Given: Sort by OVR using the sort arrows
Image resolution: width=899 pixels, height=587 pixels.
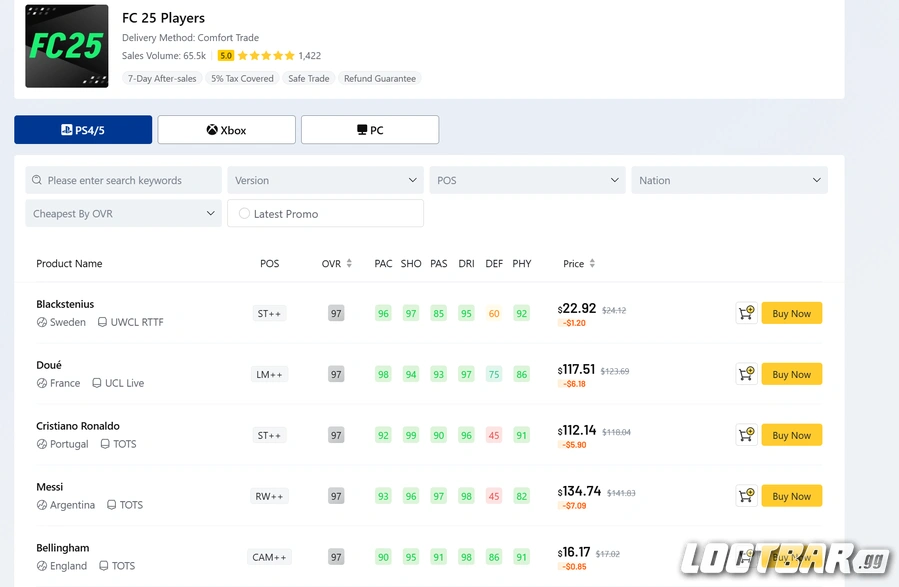Looking at the screenshot, I should click(349, 264).
